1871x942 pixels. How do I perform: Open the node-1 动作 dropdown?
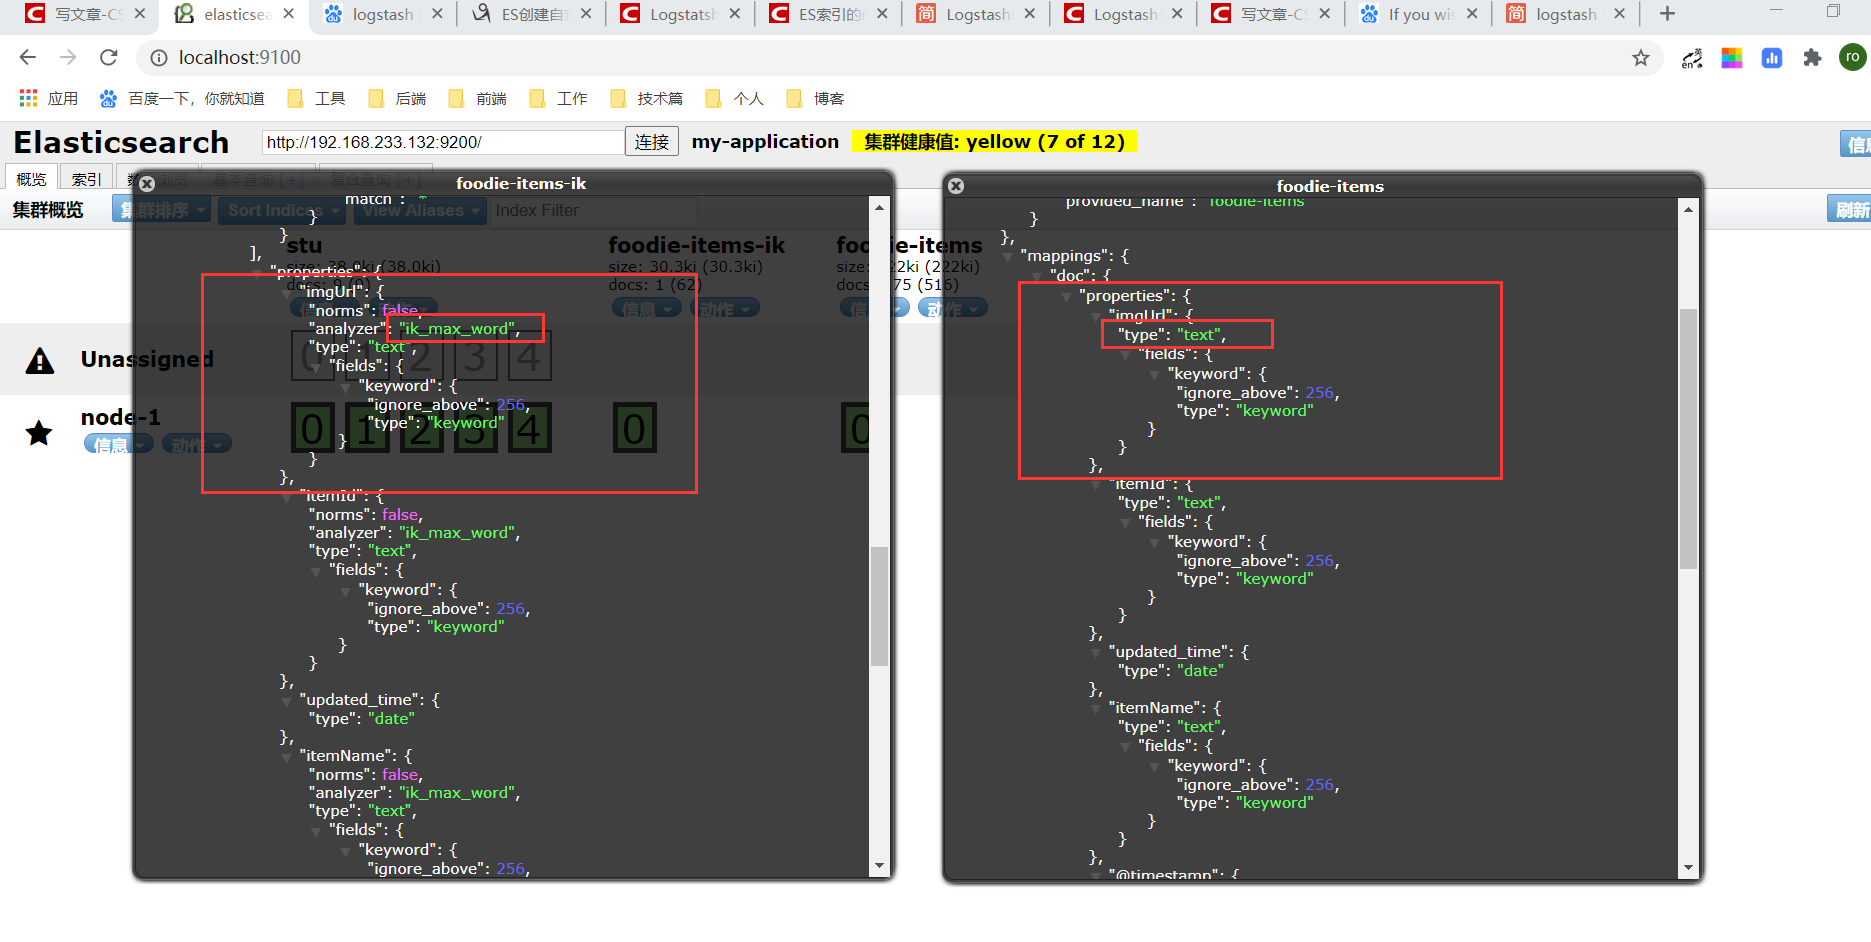click(x=196, y=444)
